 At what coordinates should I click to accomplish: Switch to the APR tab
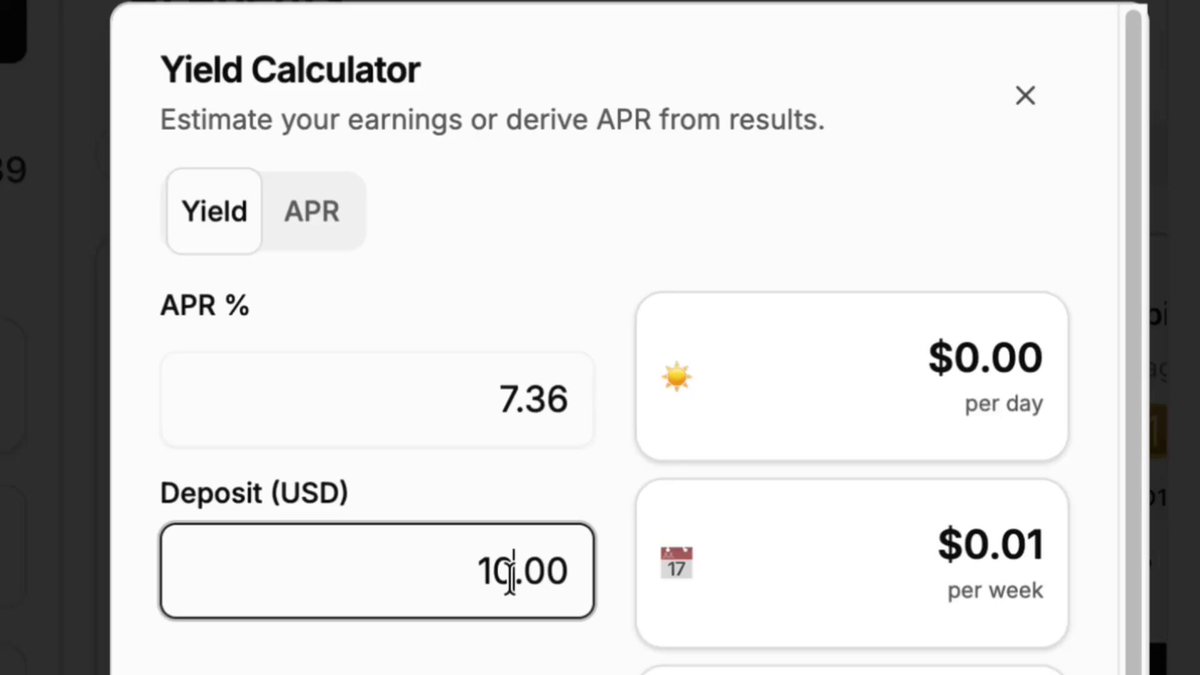[x=312, y=211]
